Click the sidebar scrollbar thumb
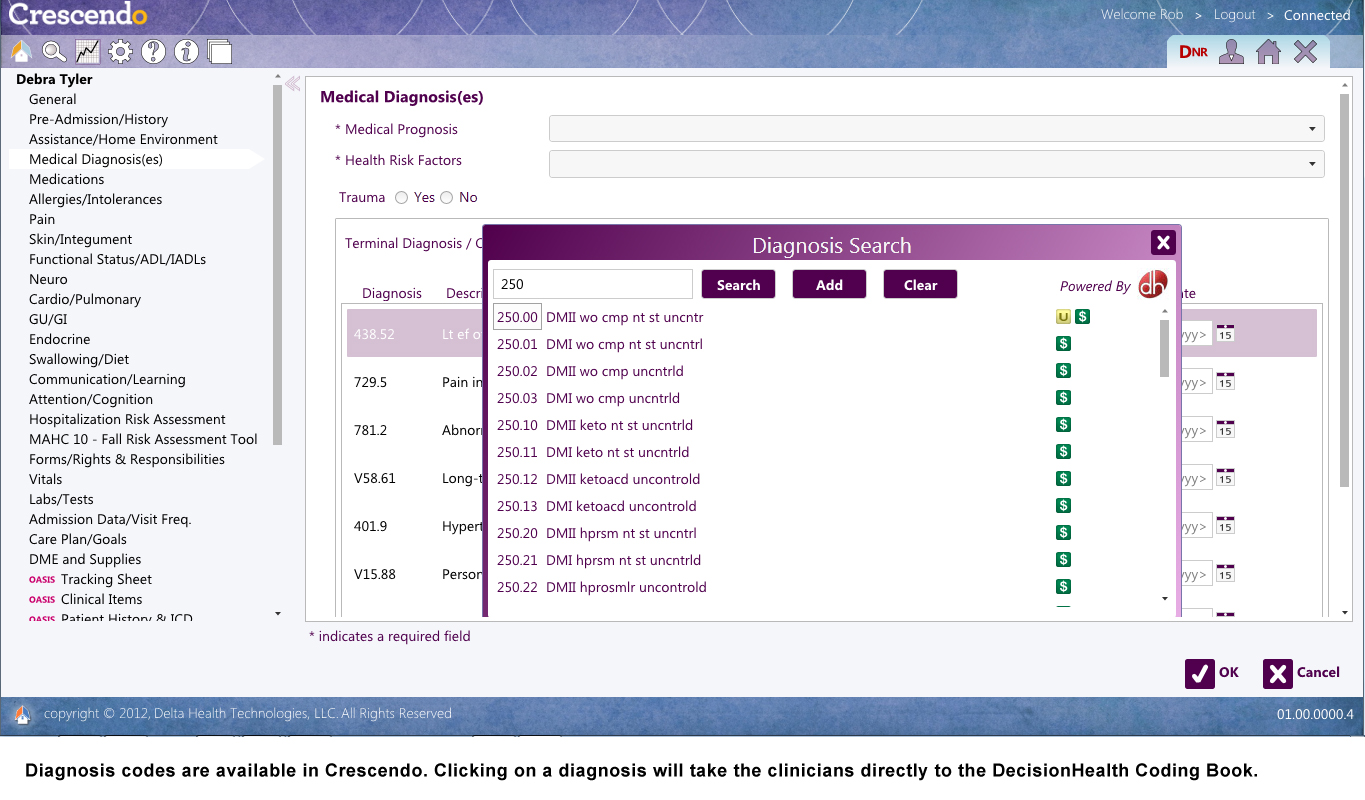 pyautogui.click(x=277, y=265)
